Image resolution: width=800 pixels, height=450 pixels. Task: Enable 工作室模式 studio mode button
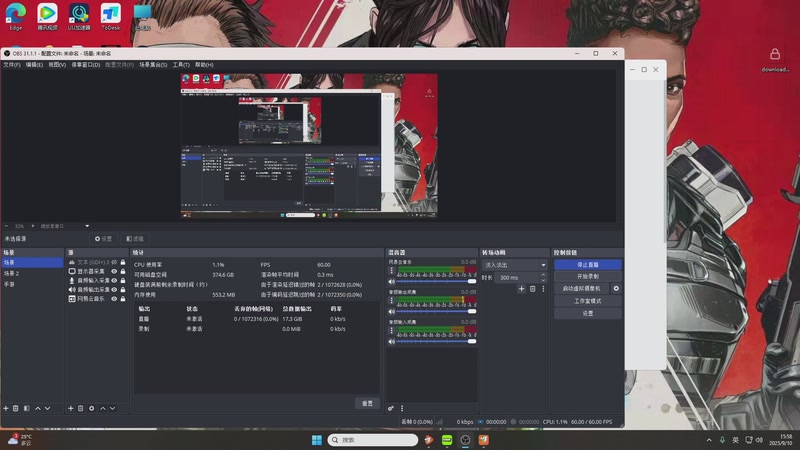pyautogui.click(x=588, y=301)
